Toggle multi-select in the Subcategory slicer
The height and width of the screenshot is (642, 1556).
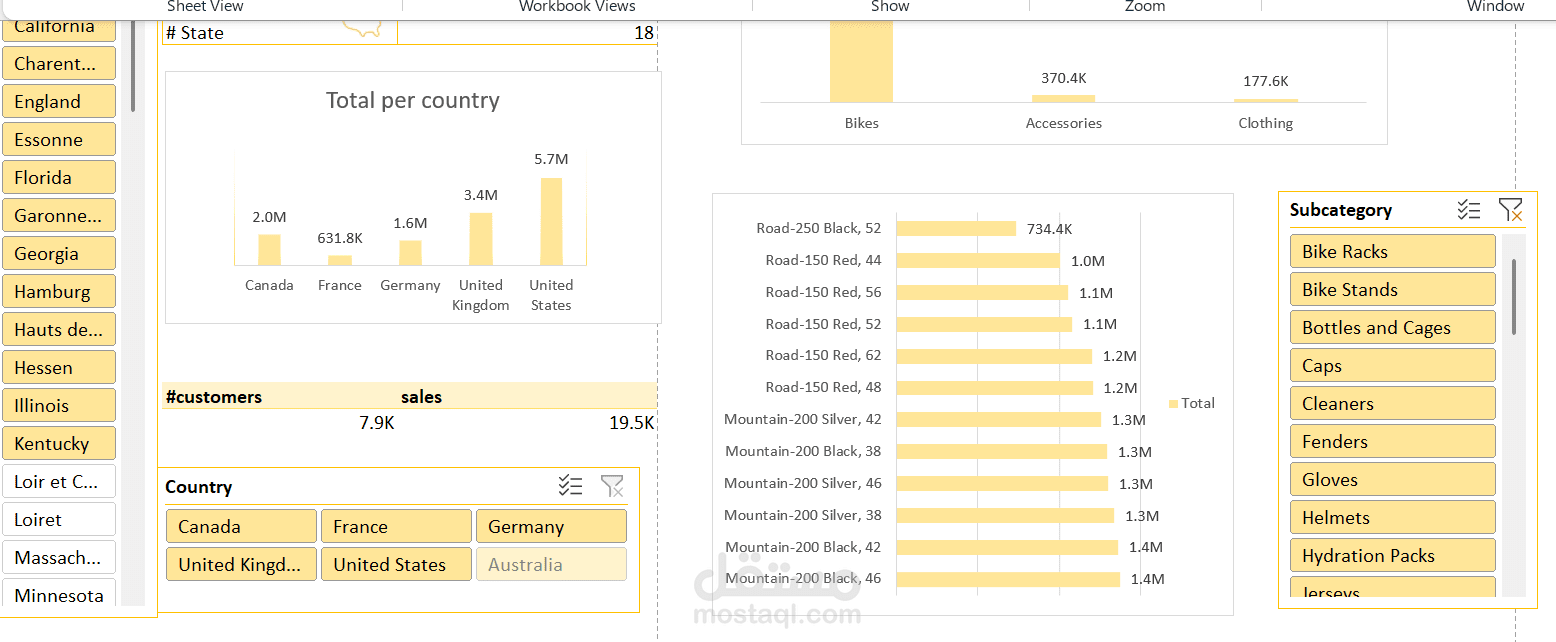pos(1468,210)
